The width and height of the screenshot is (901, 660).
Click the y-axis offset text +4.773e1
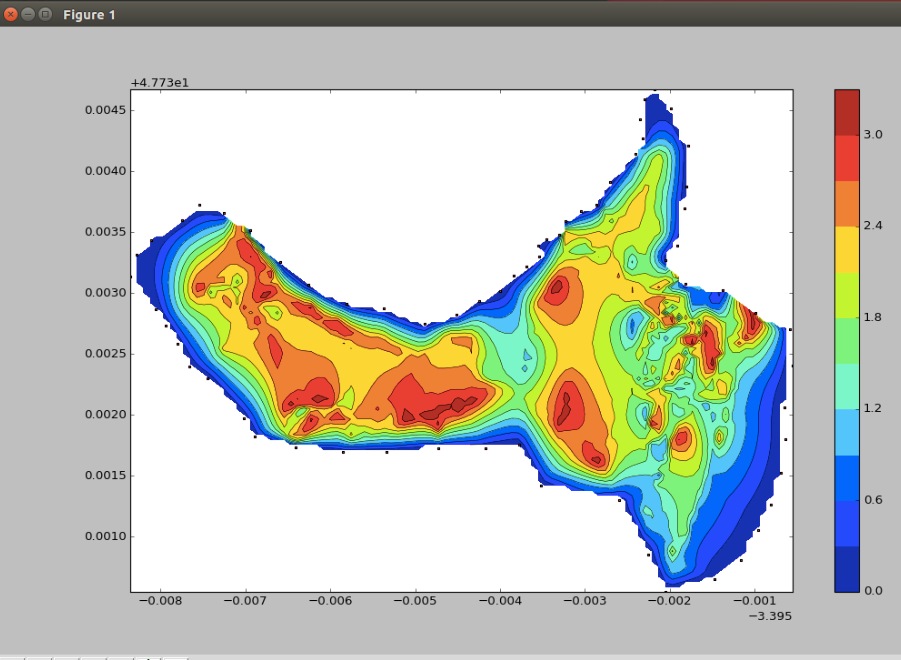coord(160,83)
